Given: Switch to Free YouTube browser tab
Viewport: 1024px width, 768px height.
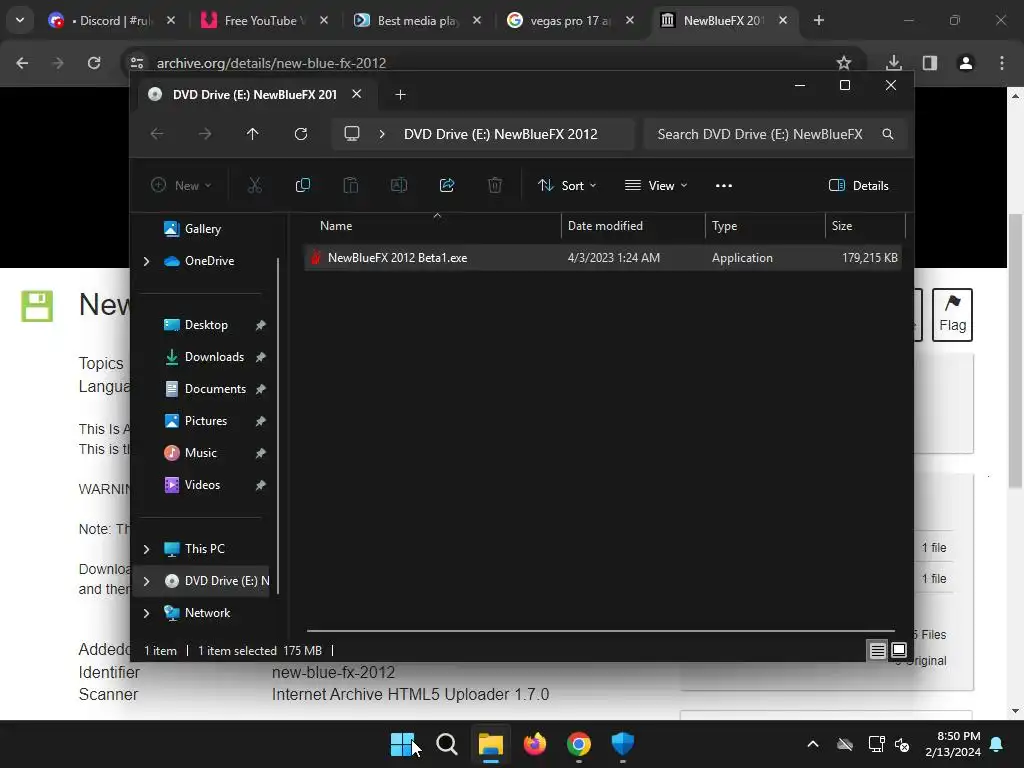Looking at the screenshot, I should click(x=264, y=20).
